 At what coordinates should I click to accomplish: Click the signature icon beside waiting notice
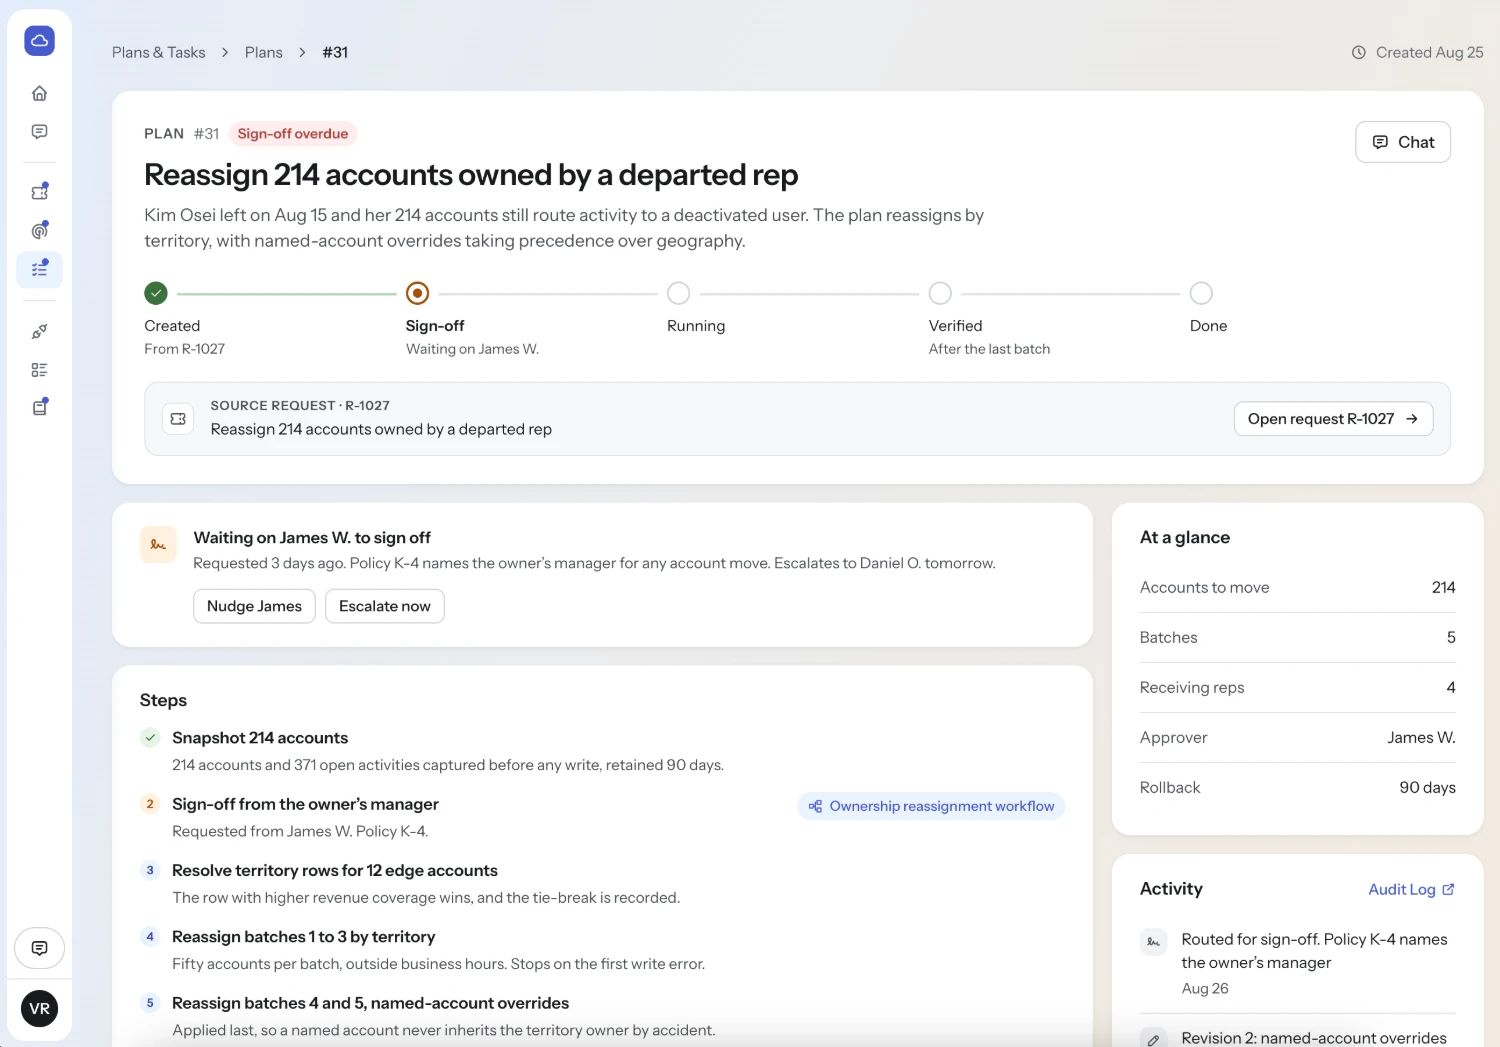[x=158, y=545]
